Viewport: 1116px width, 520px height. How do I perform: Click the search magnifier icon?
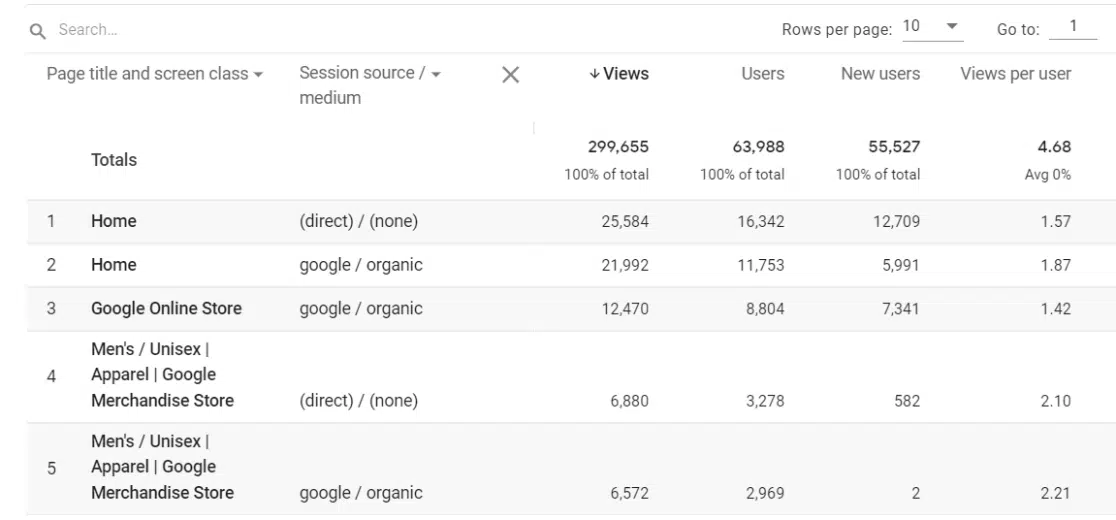[38, 30]
